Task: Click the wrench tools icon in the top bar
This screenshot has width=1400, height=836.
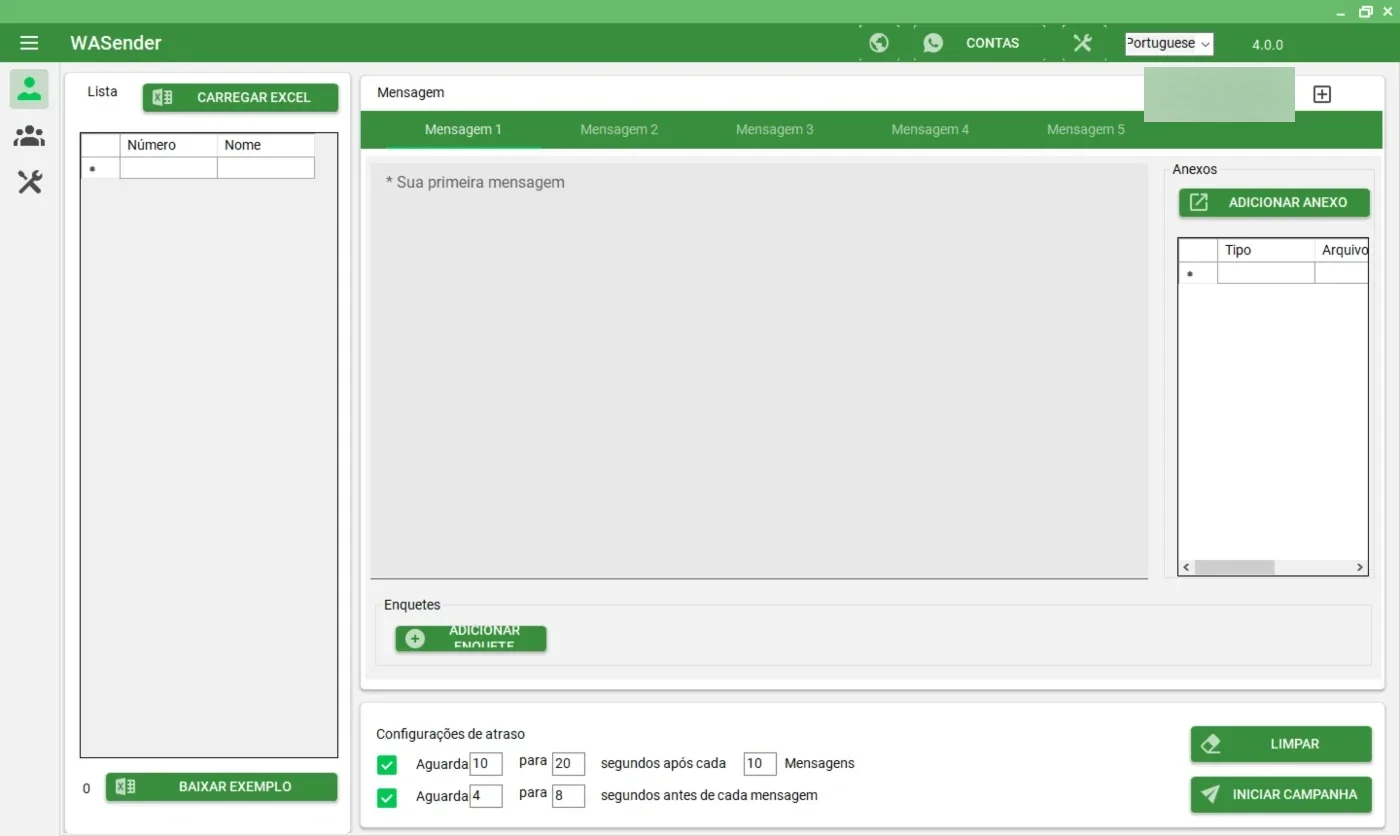Action: coord(1082,43)
